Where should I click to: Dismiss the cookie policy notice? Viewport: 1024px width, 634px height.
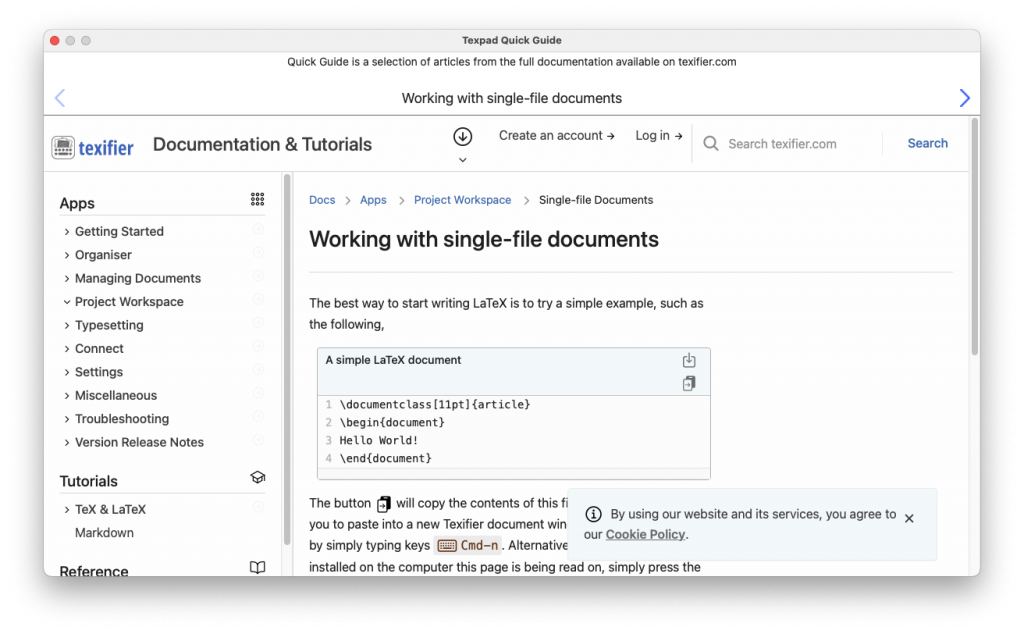click(909, 518)
